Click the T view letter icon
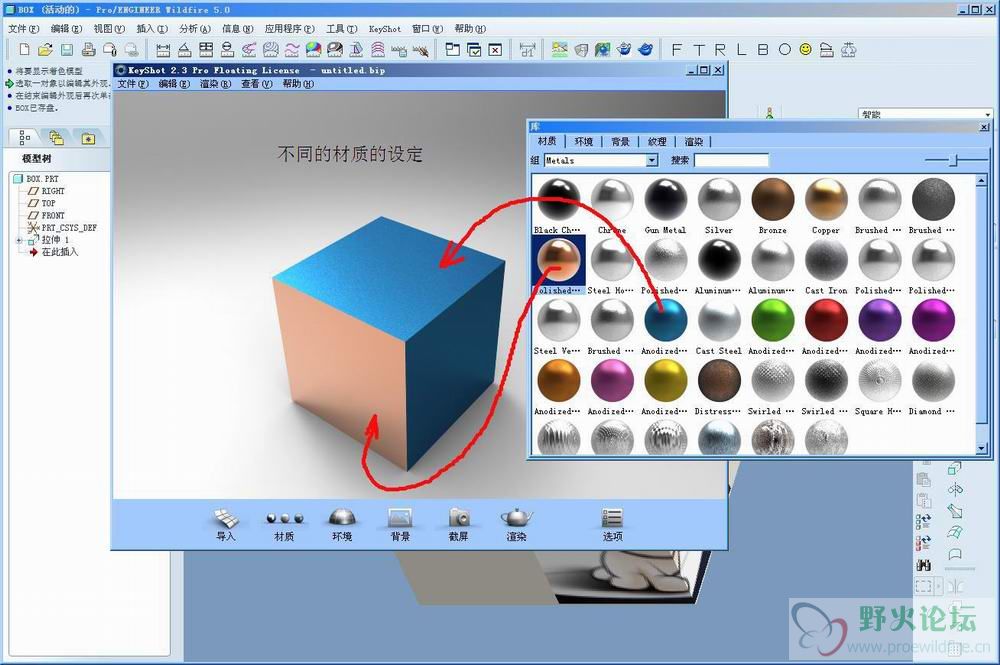The image size is (1000, 665). [699, 50]
